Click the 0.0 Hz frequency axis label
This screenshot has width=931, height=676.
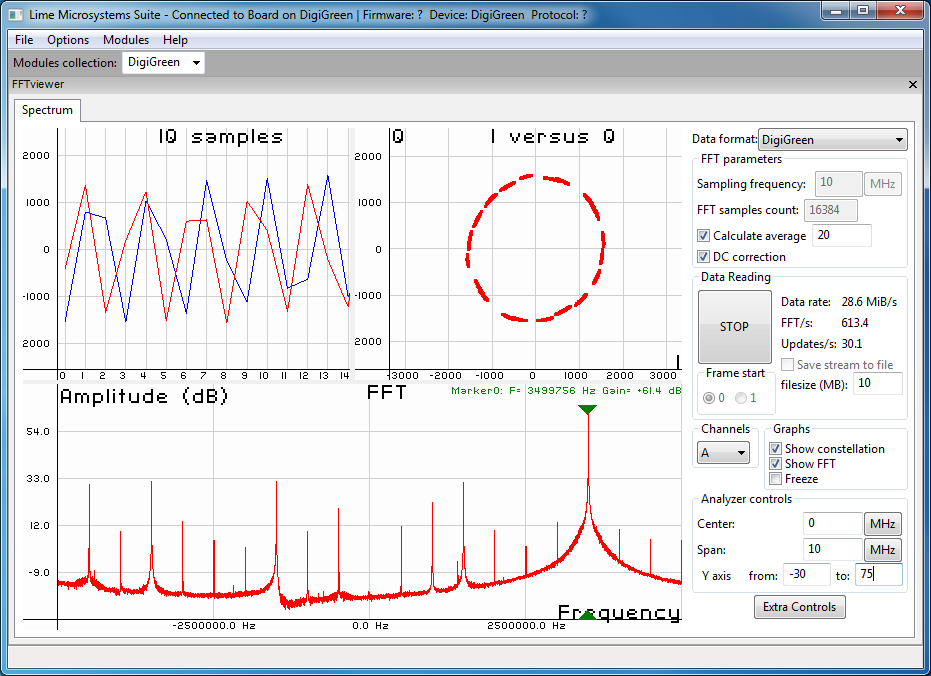point(370,626)
